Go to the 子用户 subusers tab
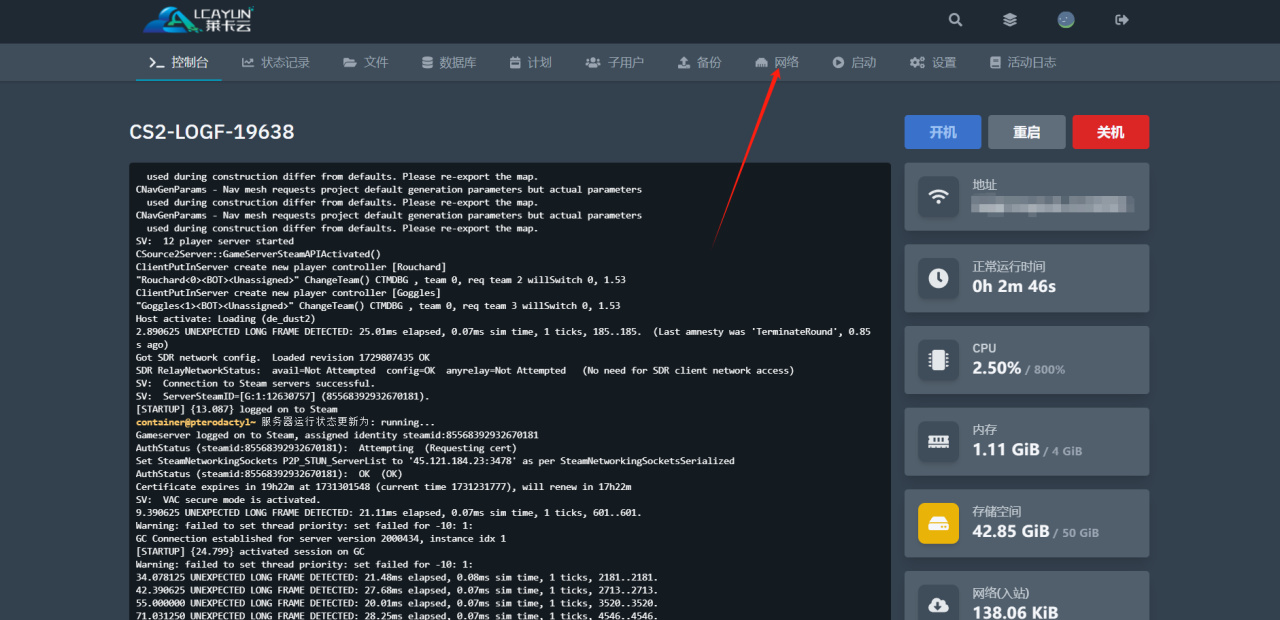 click(x=615, y=62)
